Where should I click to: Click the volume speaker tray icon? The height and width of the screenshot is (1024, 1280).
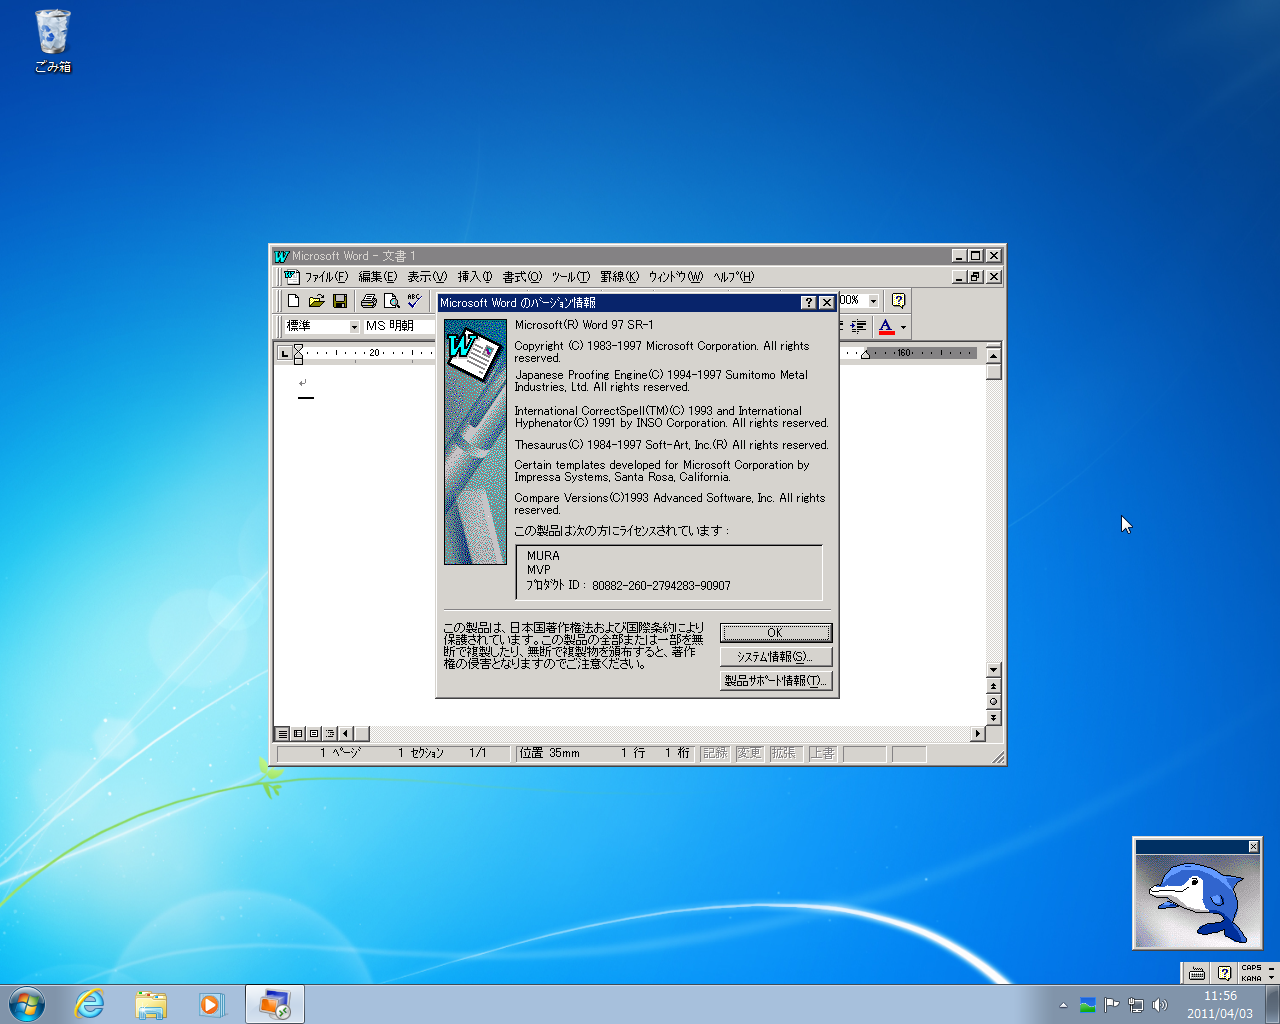pos(1159,1005)
